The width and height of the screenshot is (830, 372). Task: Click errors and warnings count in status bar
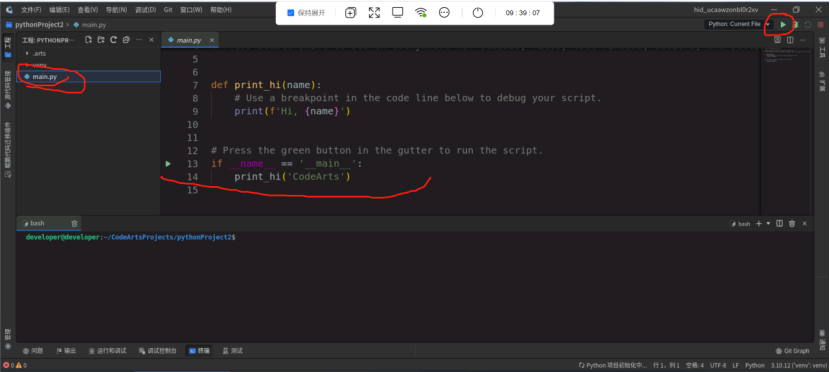[15, 365]
